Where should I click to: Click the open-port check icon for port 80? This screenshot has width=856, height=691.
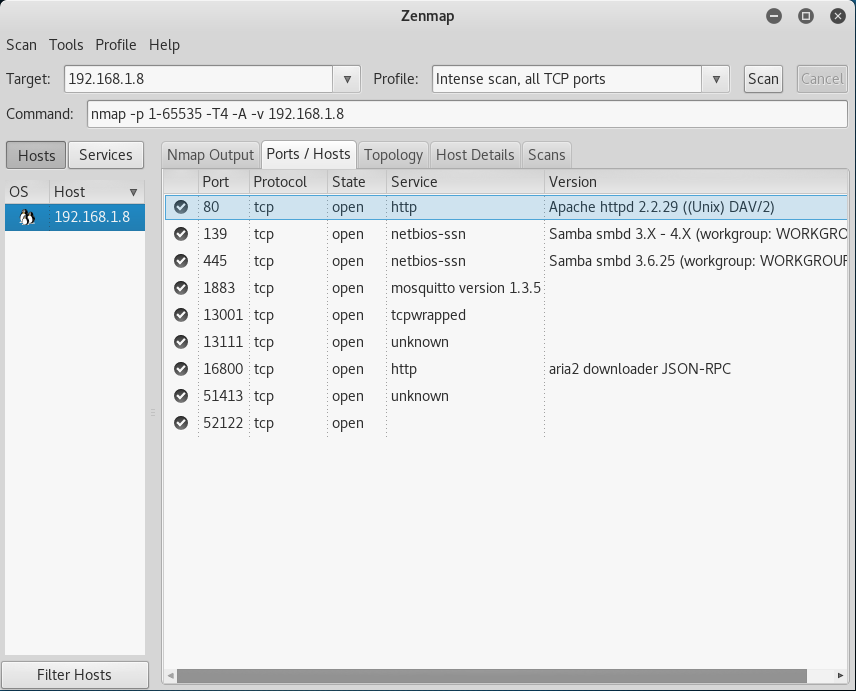(181, 207)
